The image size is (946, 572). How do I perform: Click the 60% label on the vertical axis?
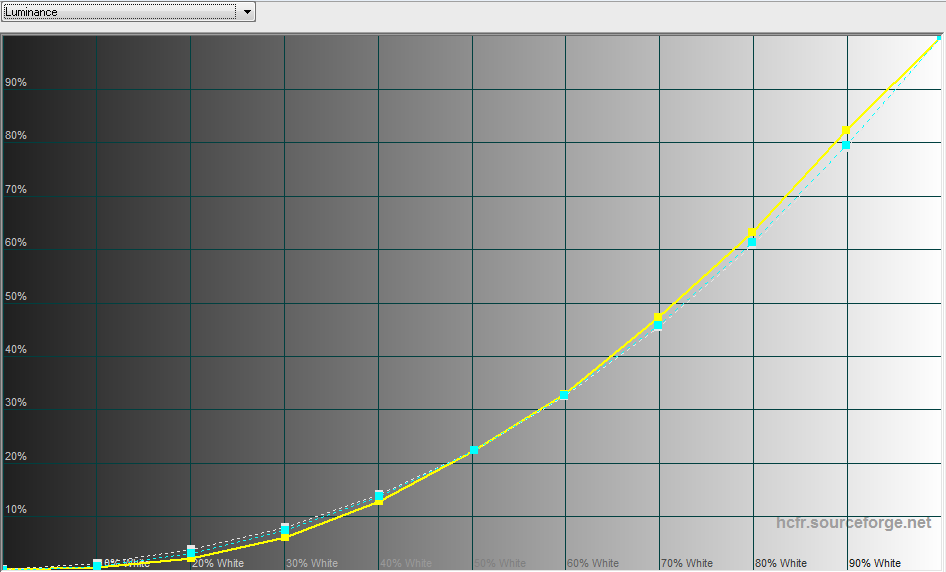click(16, 243)
